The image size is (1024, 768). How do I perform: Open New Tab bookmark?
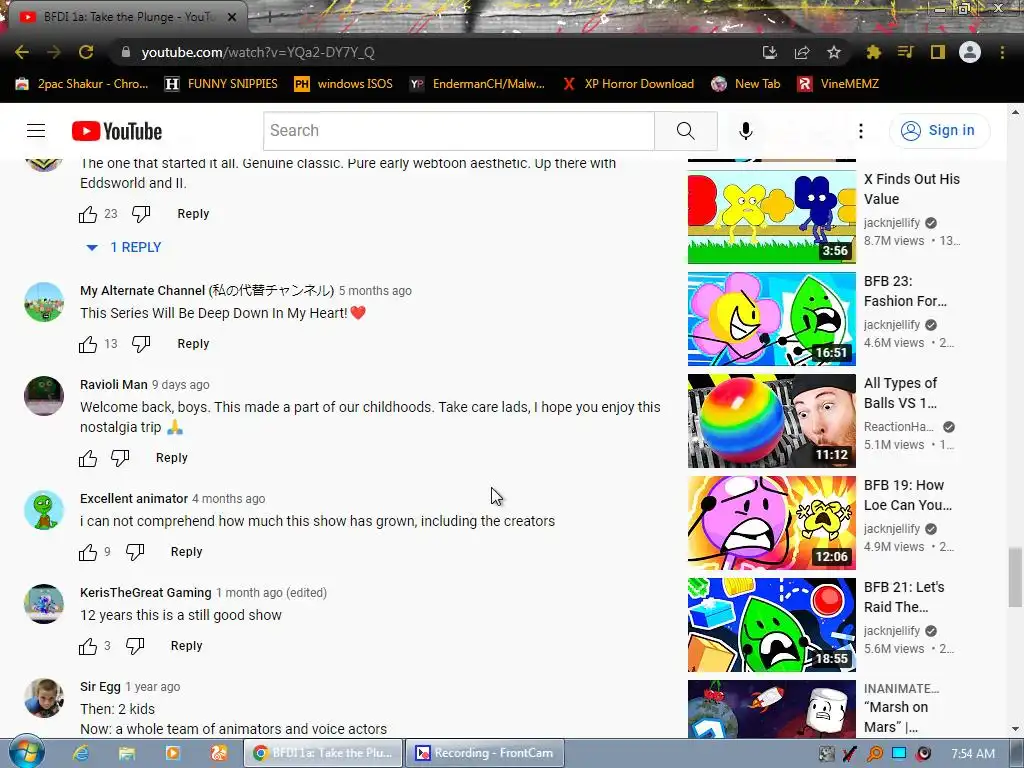pos(746,84)
